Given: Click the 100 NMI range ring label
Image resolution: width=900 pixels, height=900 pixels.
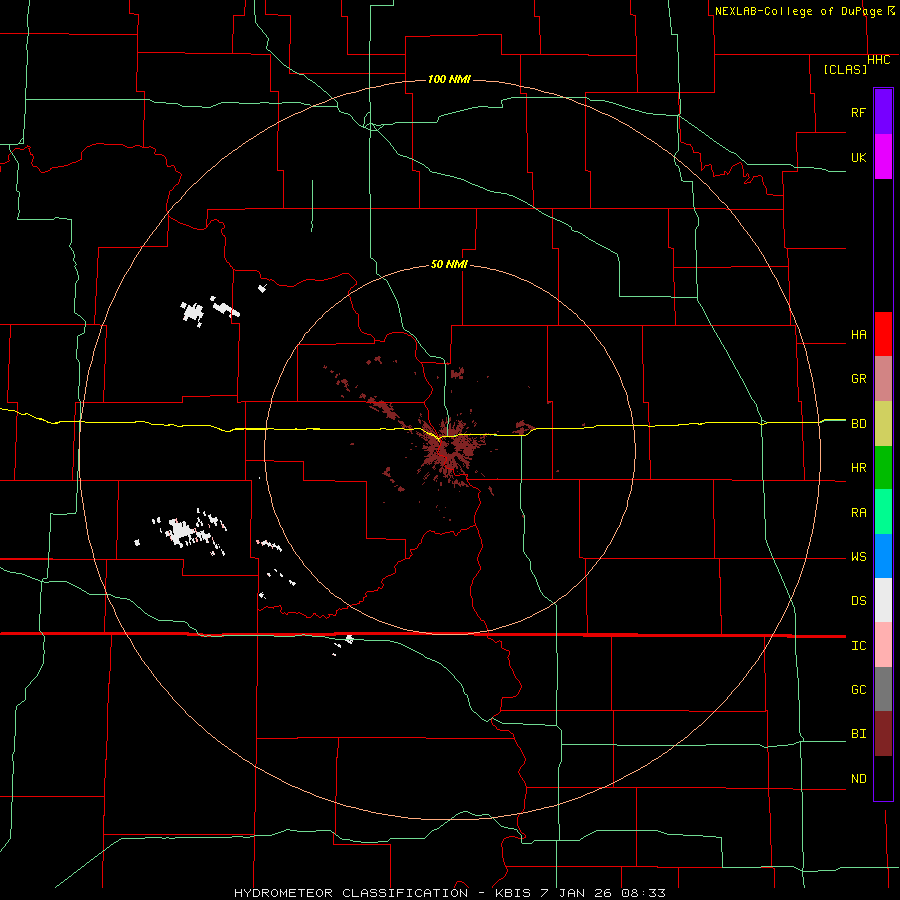Looking at the screenshot, I should [449, 79].
